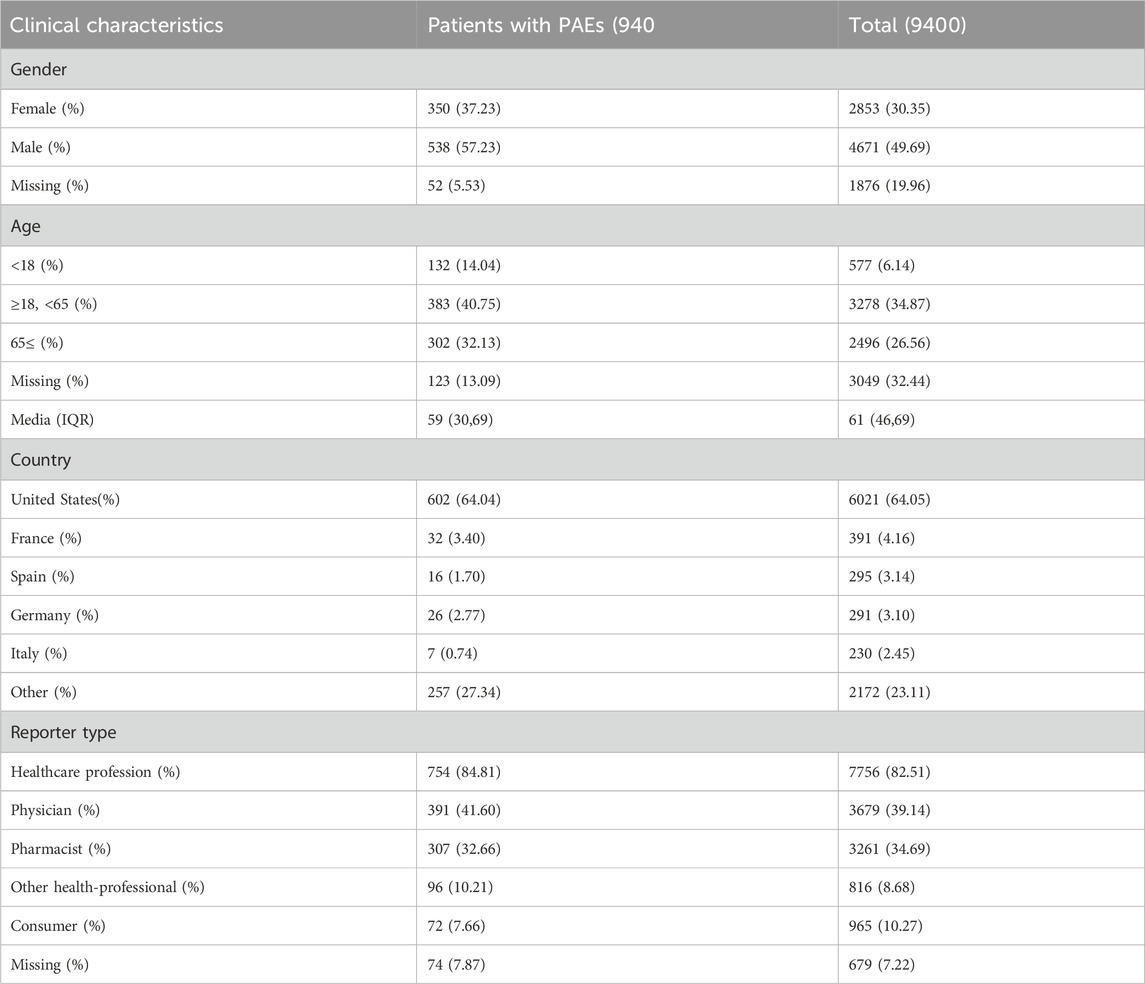Image resolution: width=1145 pixels, height=984 pixels.
Task: Select the 'Male (%)' row label
Action: point(40,147)
